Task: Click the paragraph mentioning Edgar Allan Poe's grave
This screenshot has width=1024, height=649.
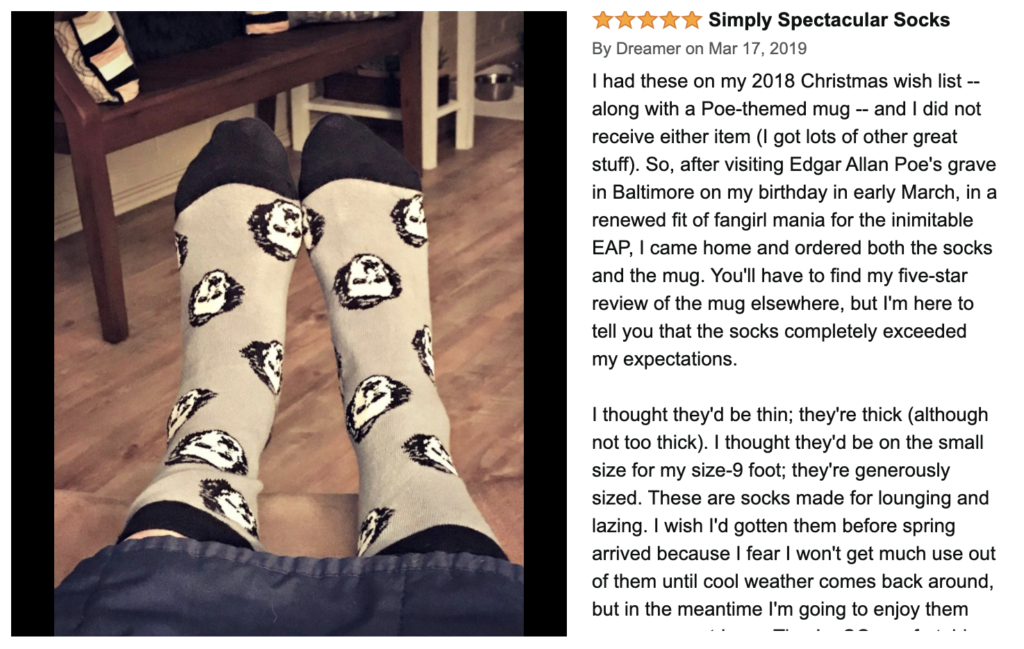Action: 793,220
